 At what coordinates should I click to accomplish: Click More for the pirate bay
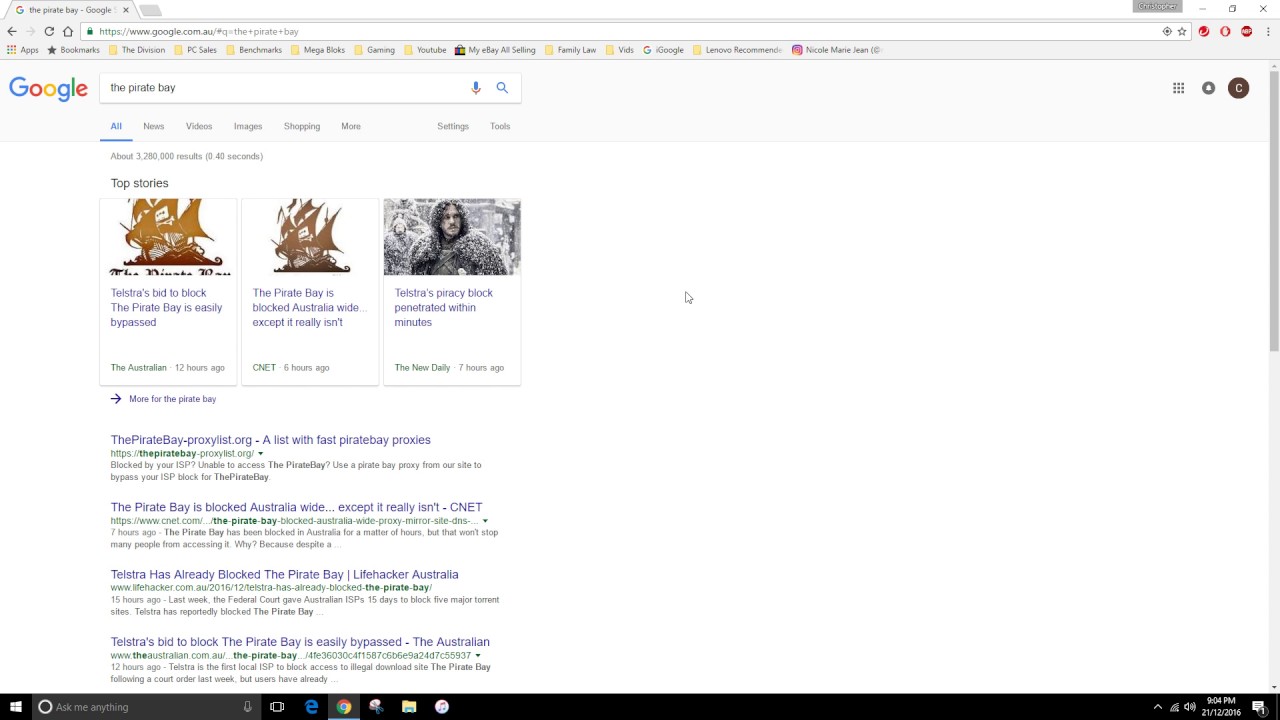pyautogui.click(x=172, y=399)
